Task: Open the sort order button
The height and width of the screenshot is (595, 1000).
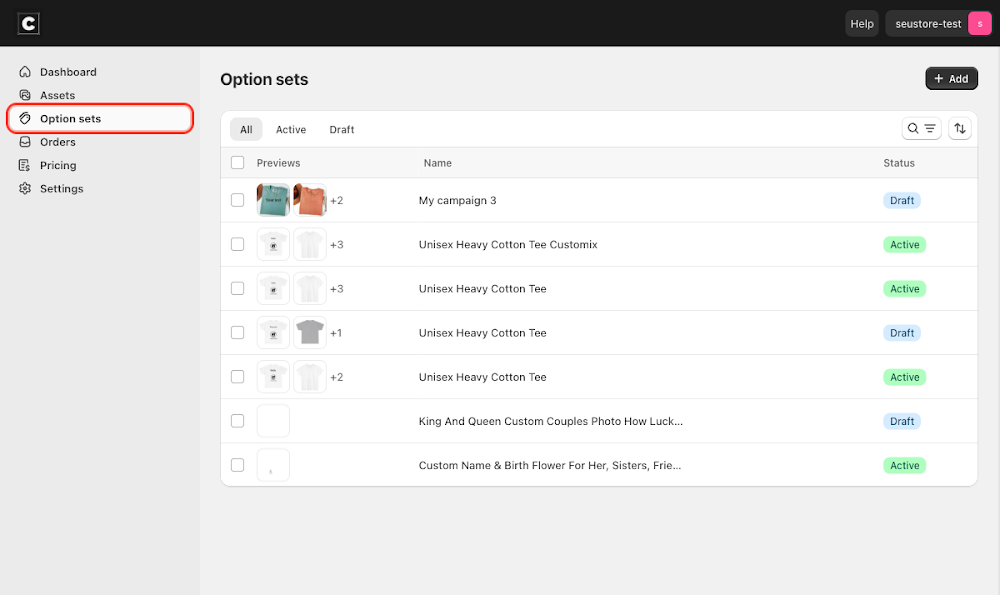Action: click(x=959, y=128)
